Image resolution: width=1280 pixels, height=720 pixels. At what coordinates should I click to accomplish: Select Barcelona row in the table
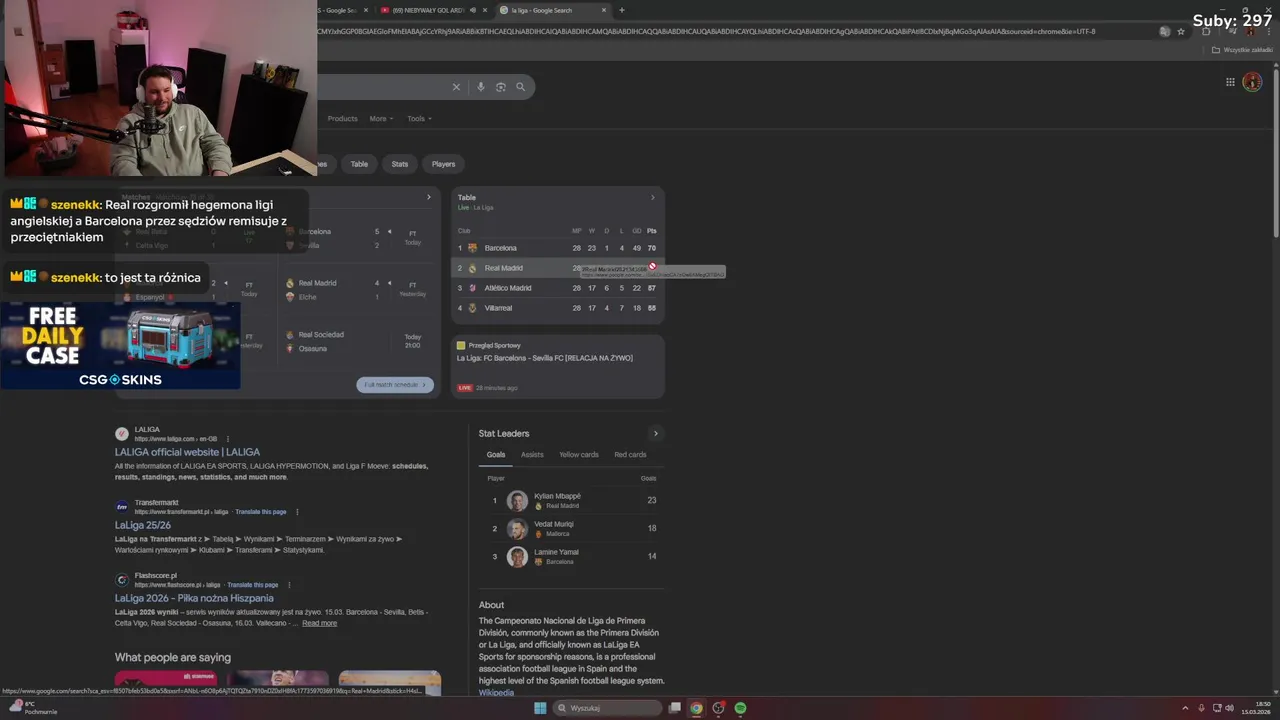click(x=558, y=247)
